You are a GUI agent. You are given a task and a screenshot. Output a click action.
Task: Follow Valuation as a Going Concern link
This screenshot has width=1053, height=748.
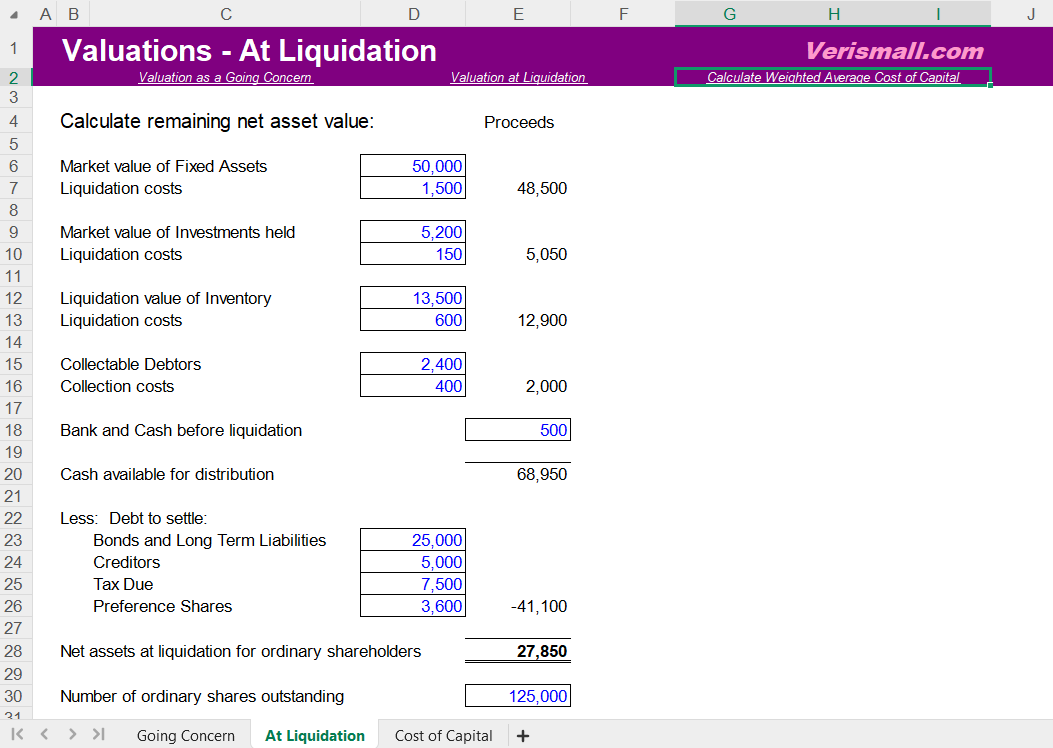tap(225, 78)
